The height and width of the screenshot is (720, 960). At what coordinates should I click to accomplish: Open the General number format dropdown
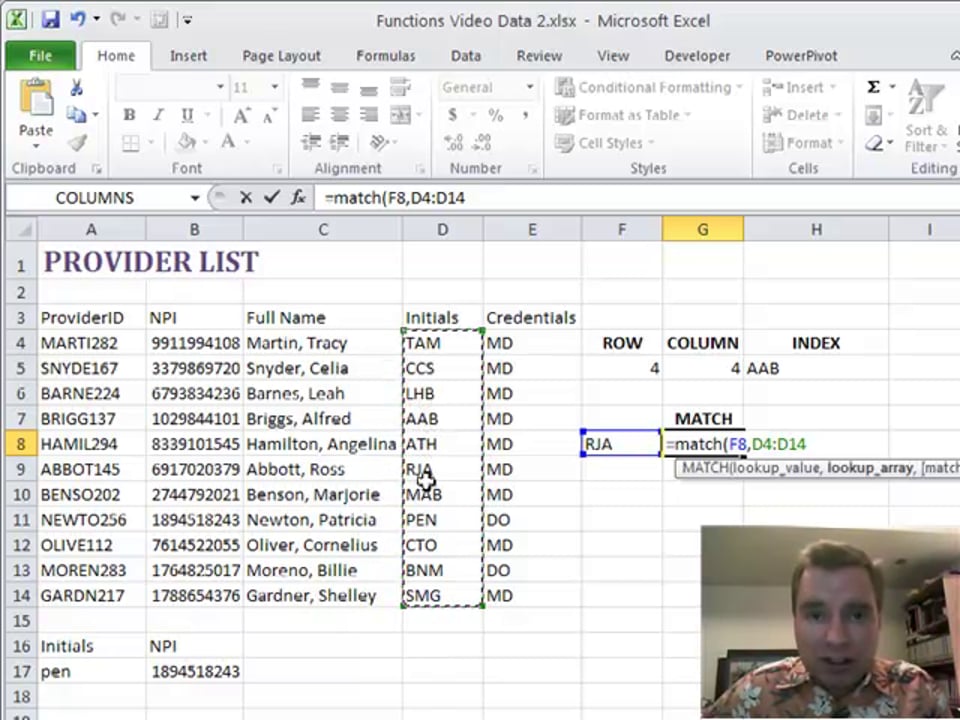(x=530, y=87)
